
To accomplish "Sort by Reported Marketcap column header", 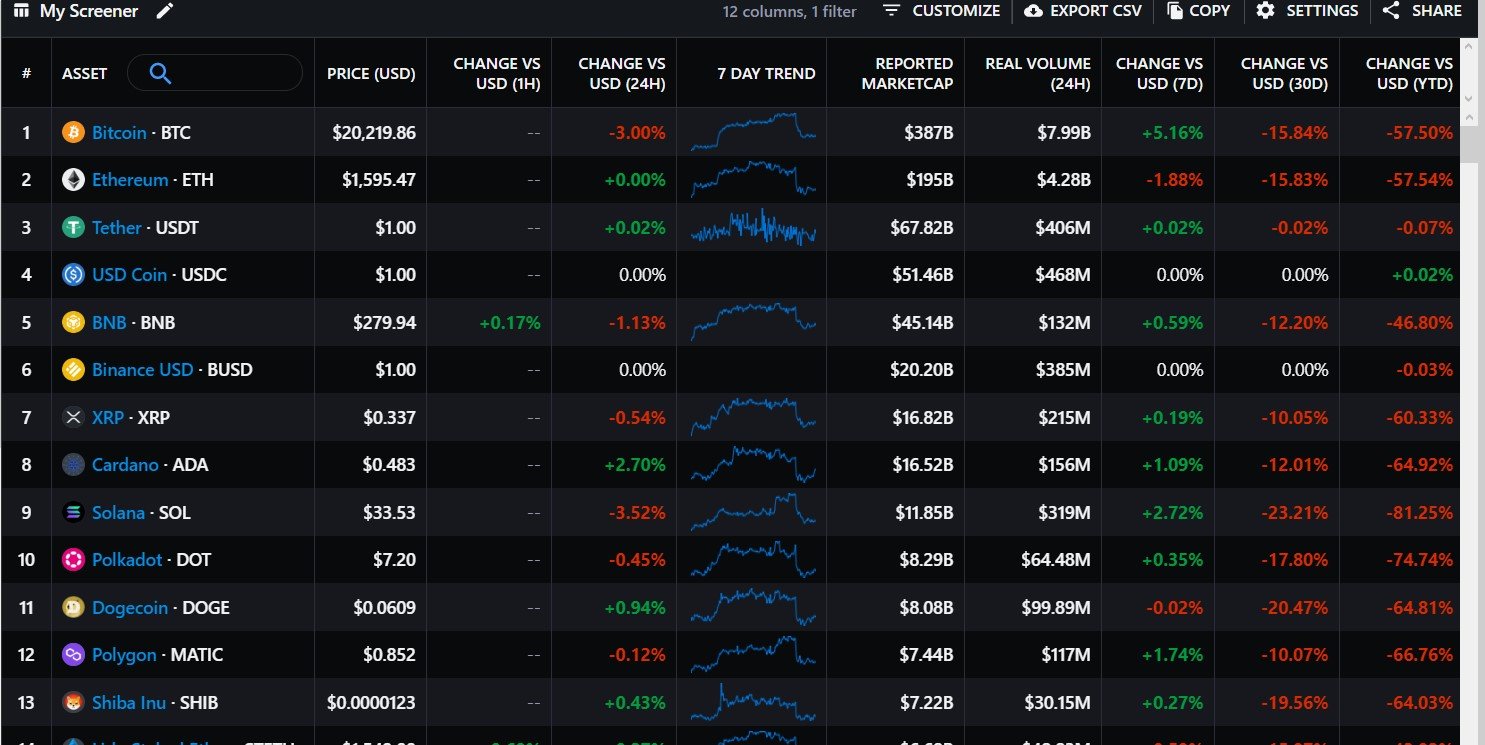I will [x=909, y=73].
